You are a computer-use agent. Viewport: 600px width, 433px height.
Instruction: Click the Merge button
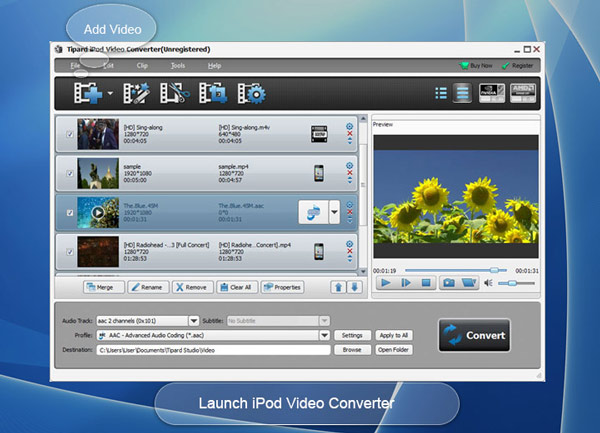(104, 287)
